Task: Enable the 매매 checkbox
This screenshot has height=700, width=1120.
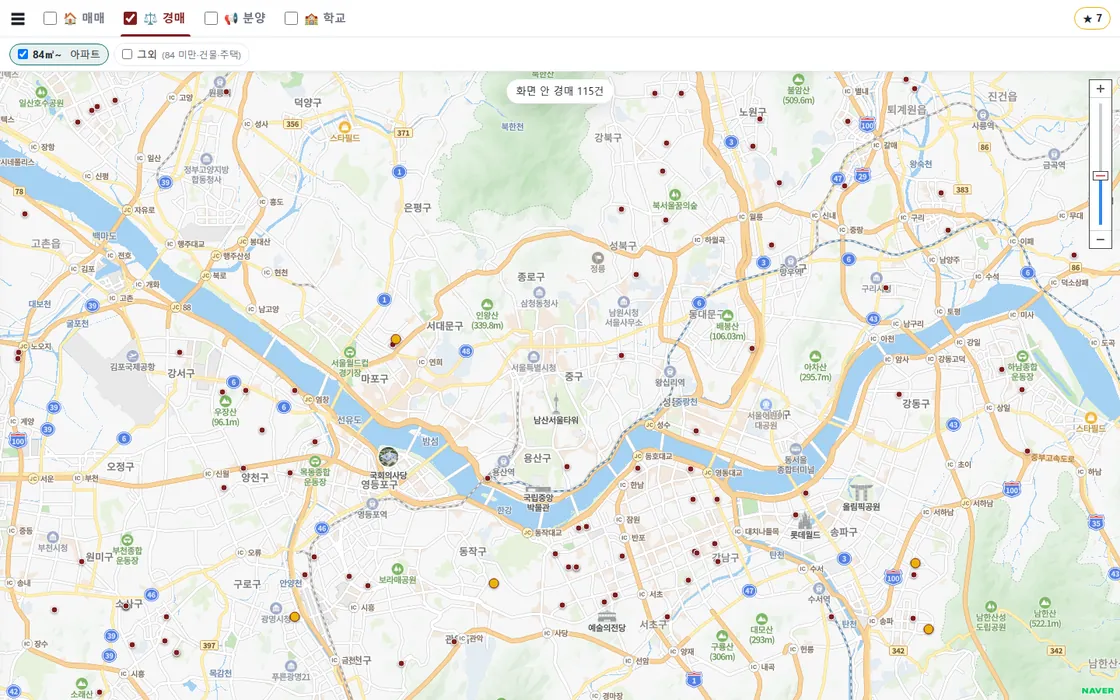Action: (50, 19)
